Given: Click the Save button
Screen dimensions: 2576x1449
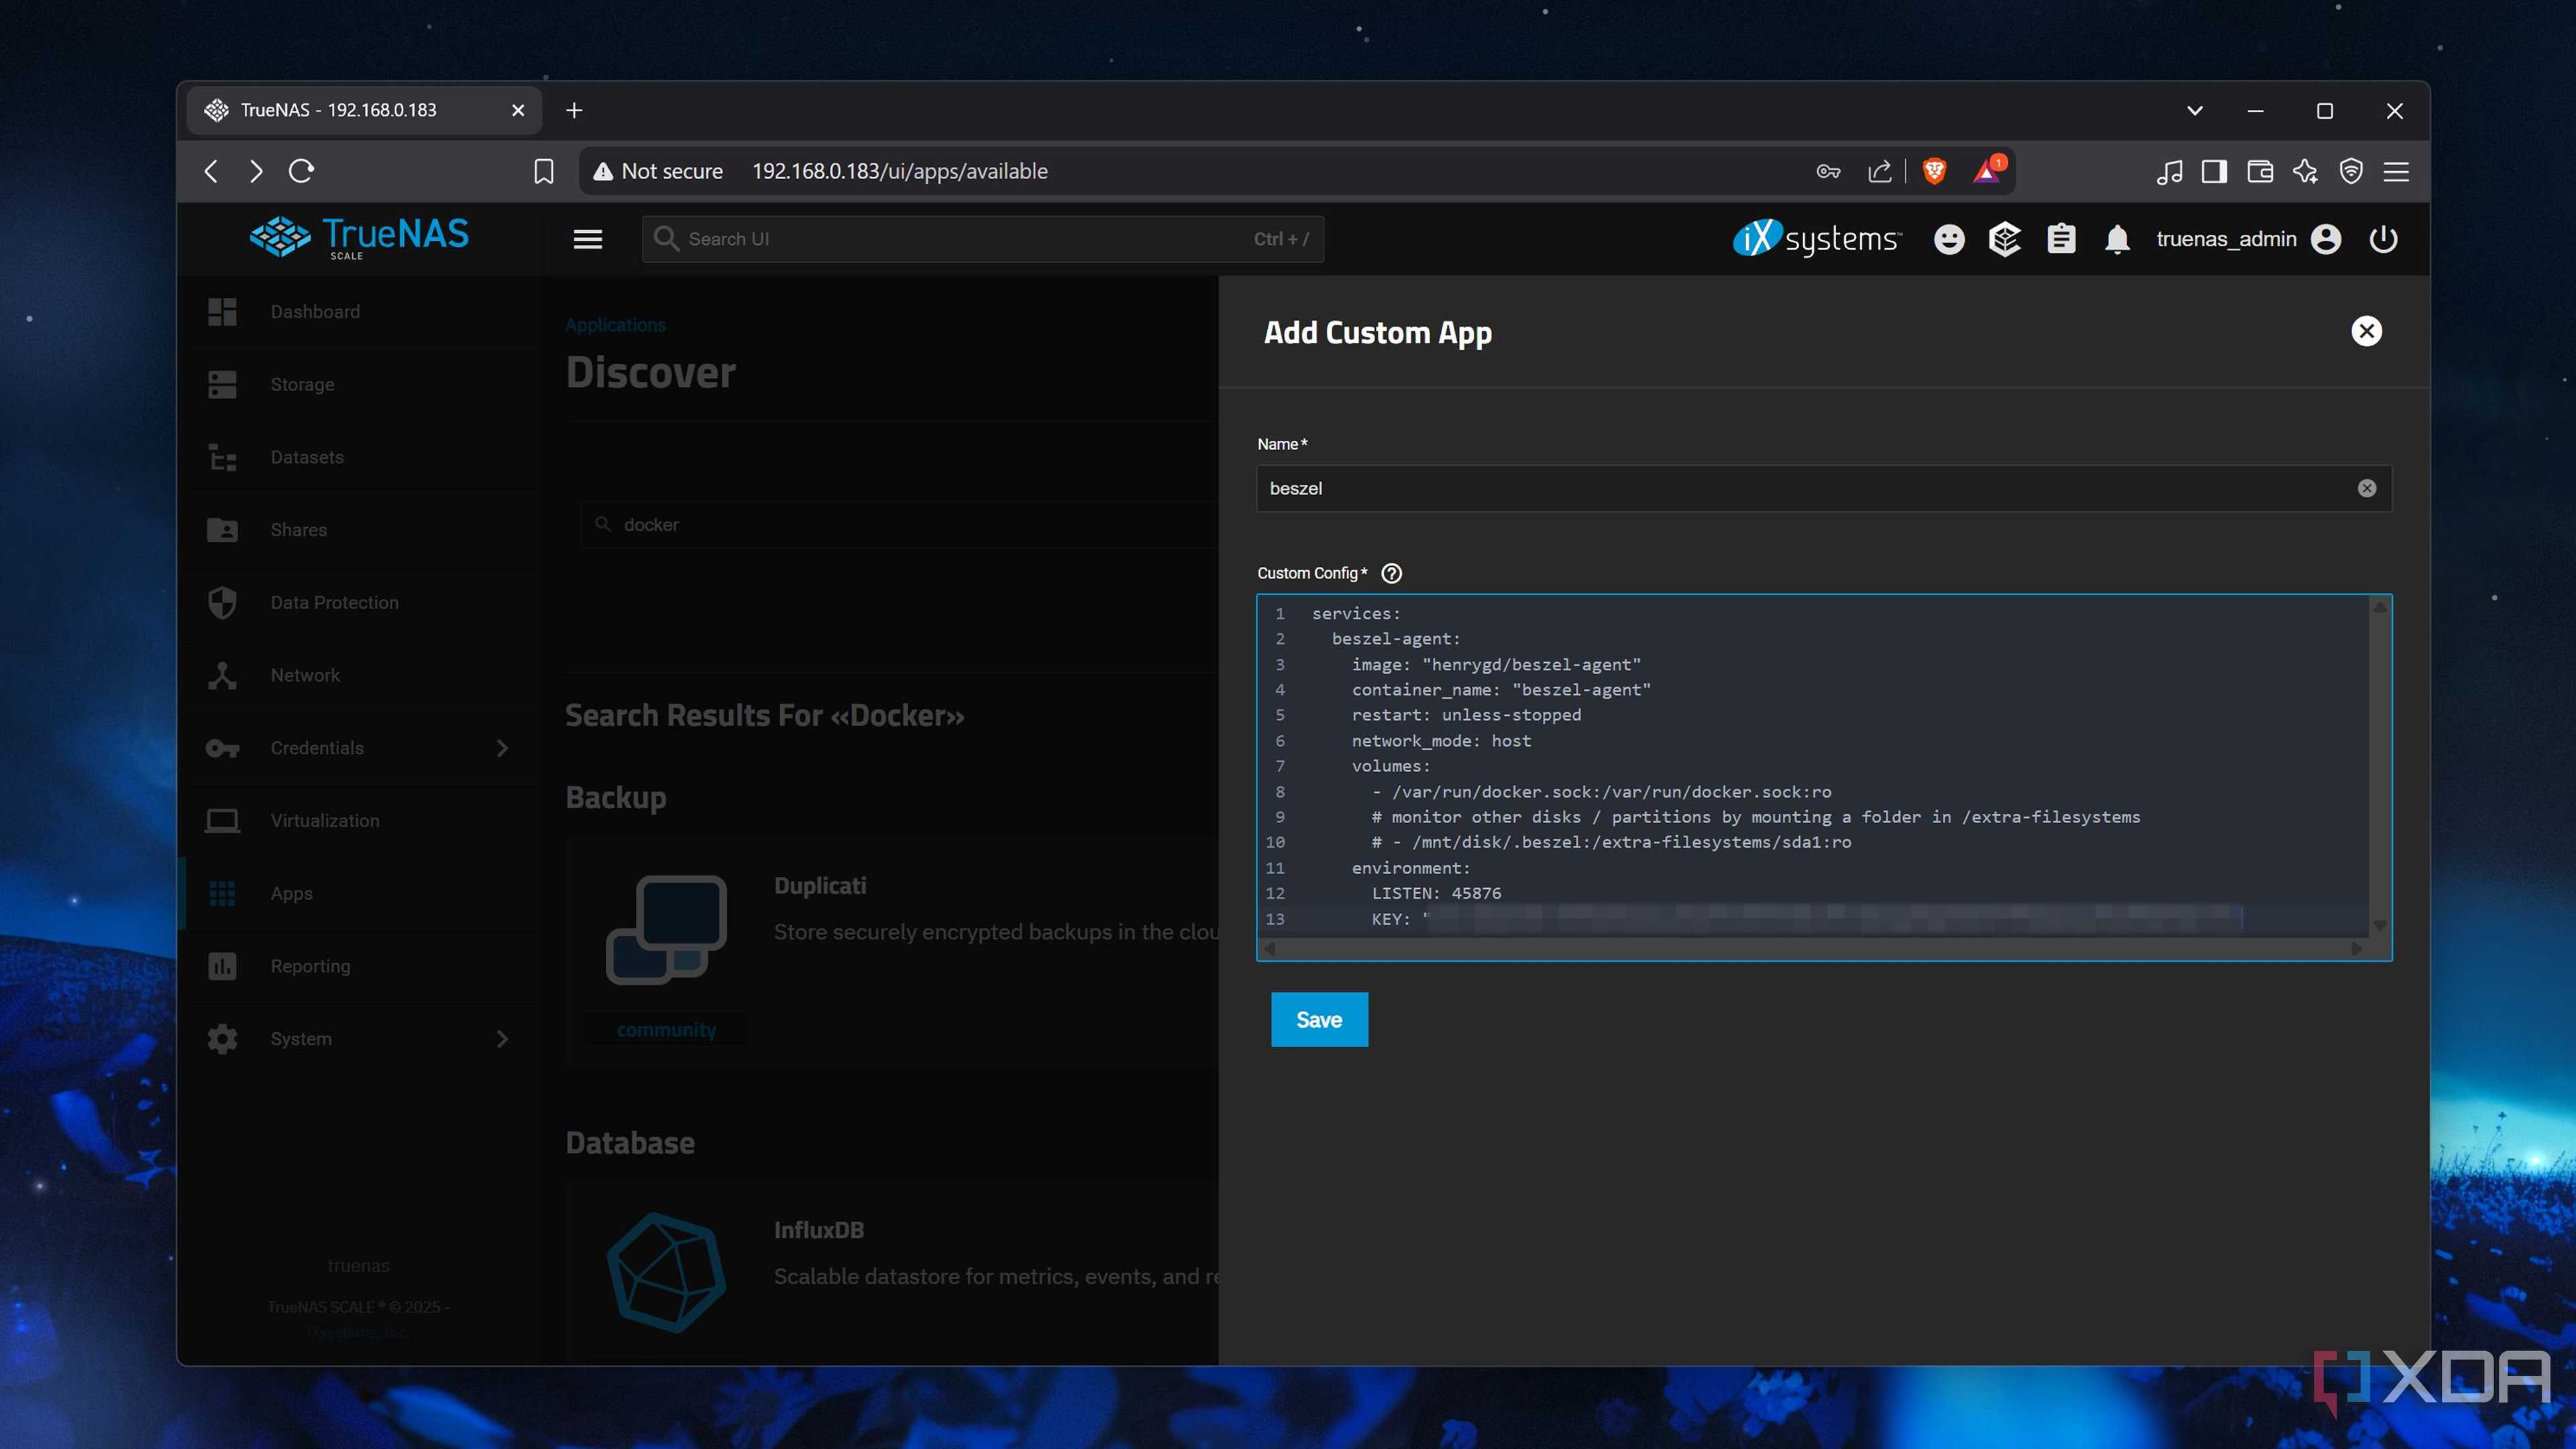Looking at the screenshot, I should 1318,1019.
